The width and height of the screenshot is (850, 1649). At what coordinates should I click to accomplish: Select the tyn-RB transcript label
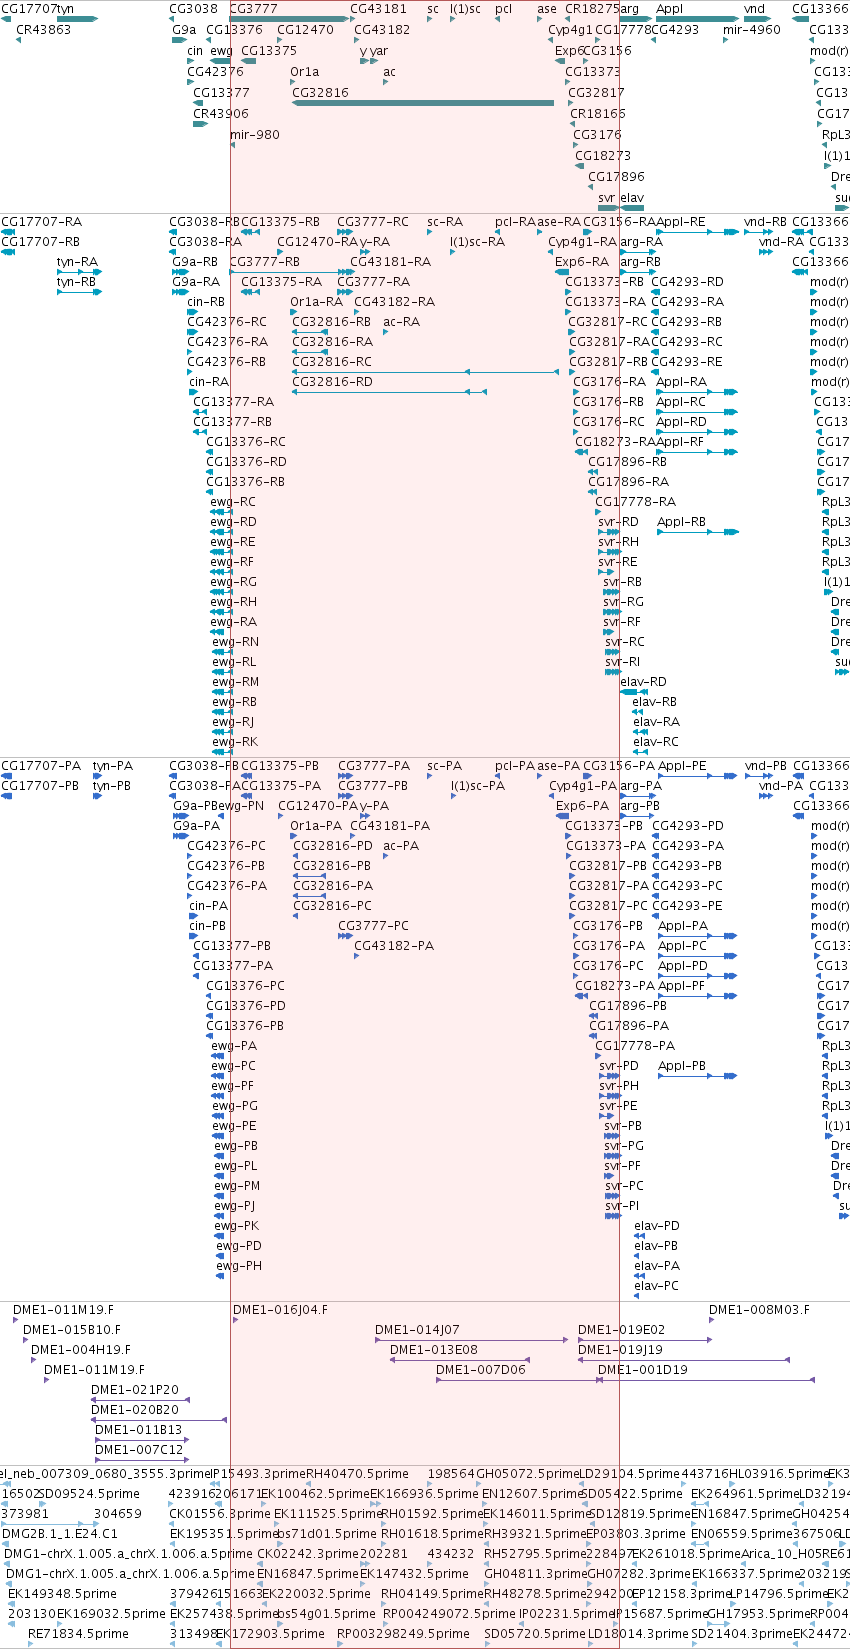[x=77, y=282]
